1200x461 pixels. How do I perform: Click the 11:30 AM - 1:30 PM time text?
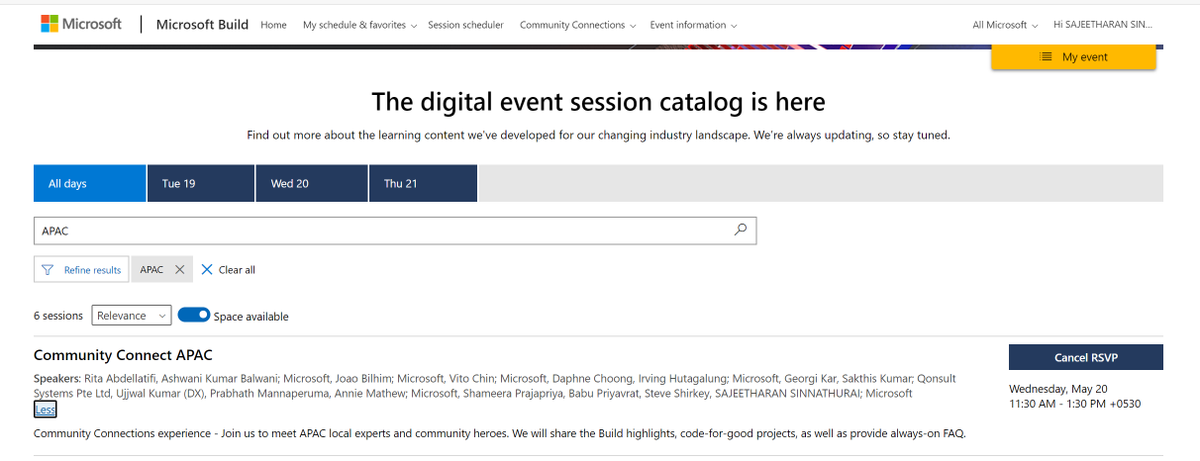[1075, 404]
